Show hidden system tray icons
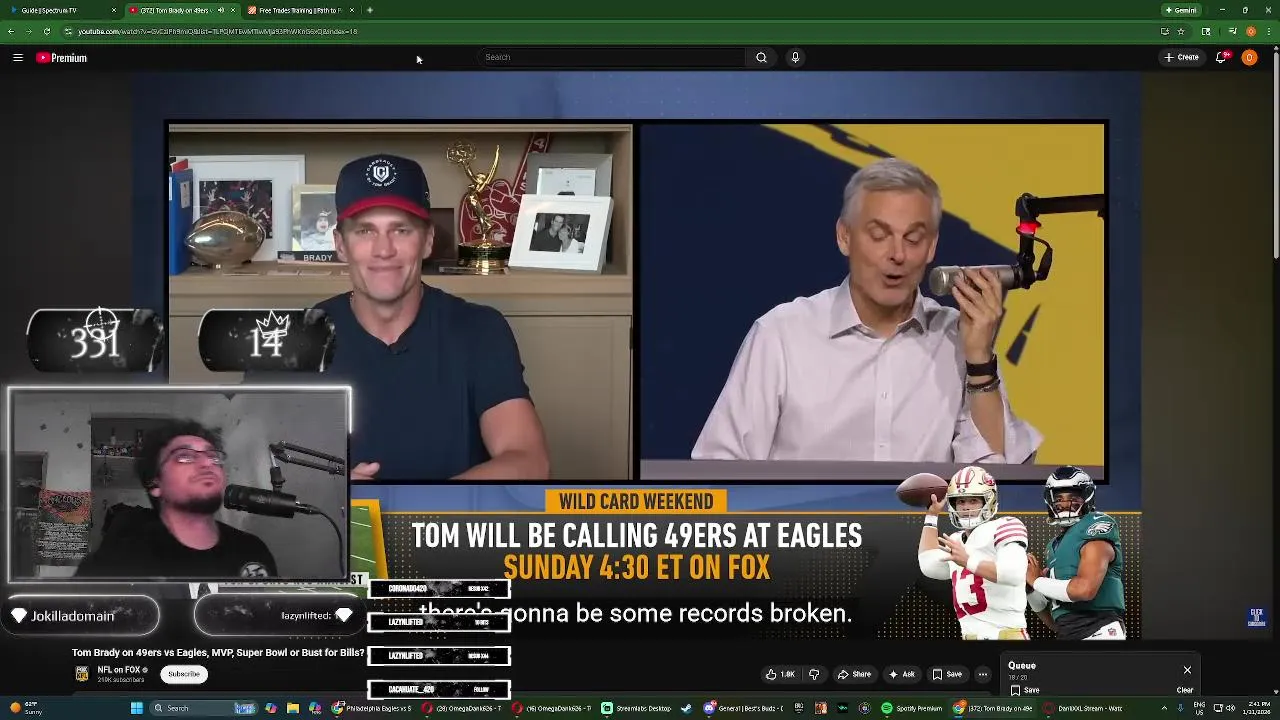The image size is (1280, 720). (1164, 708)
